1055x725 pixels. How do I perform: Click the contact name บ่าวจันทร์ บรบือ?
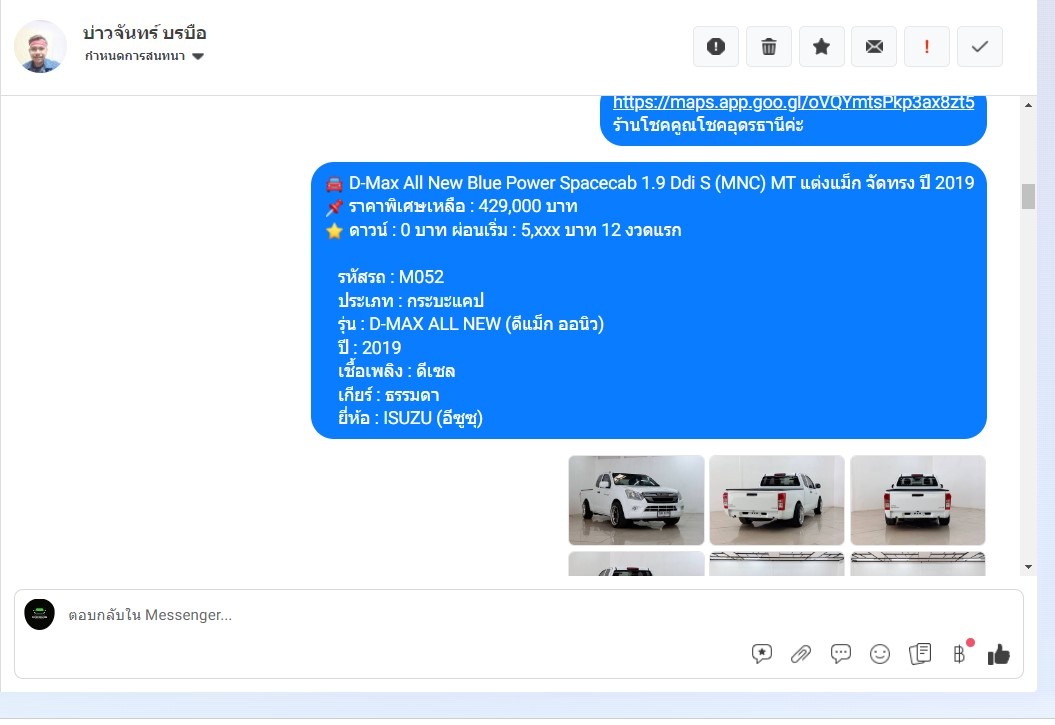tap(144, 33)
